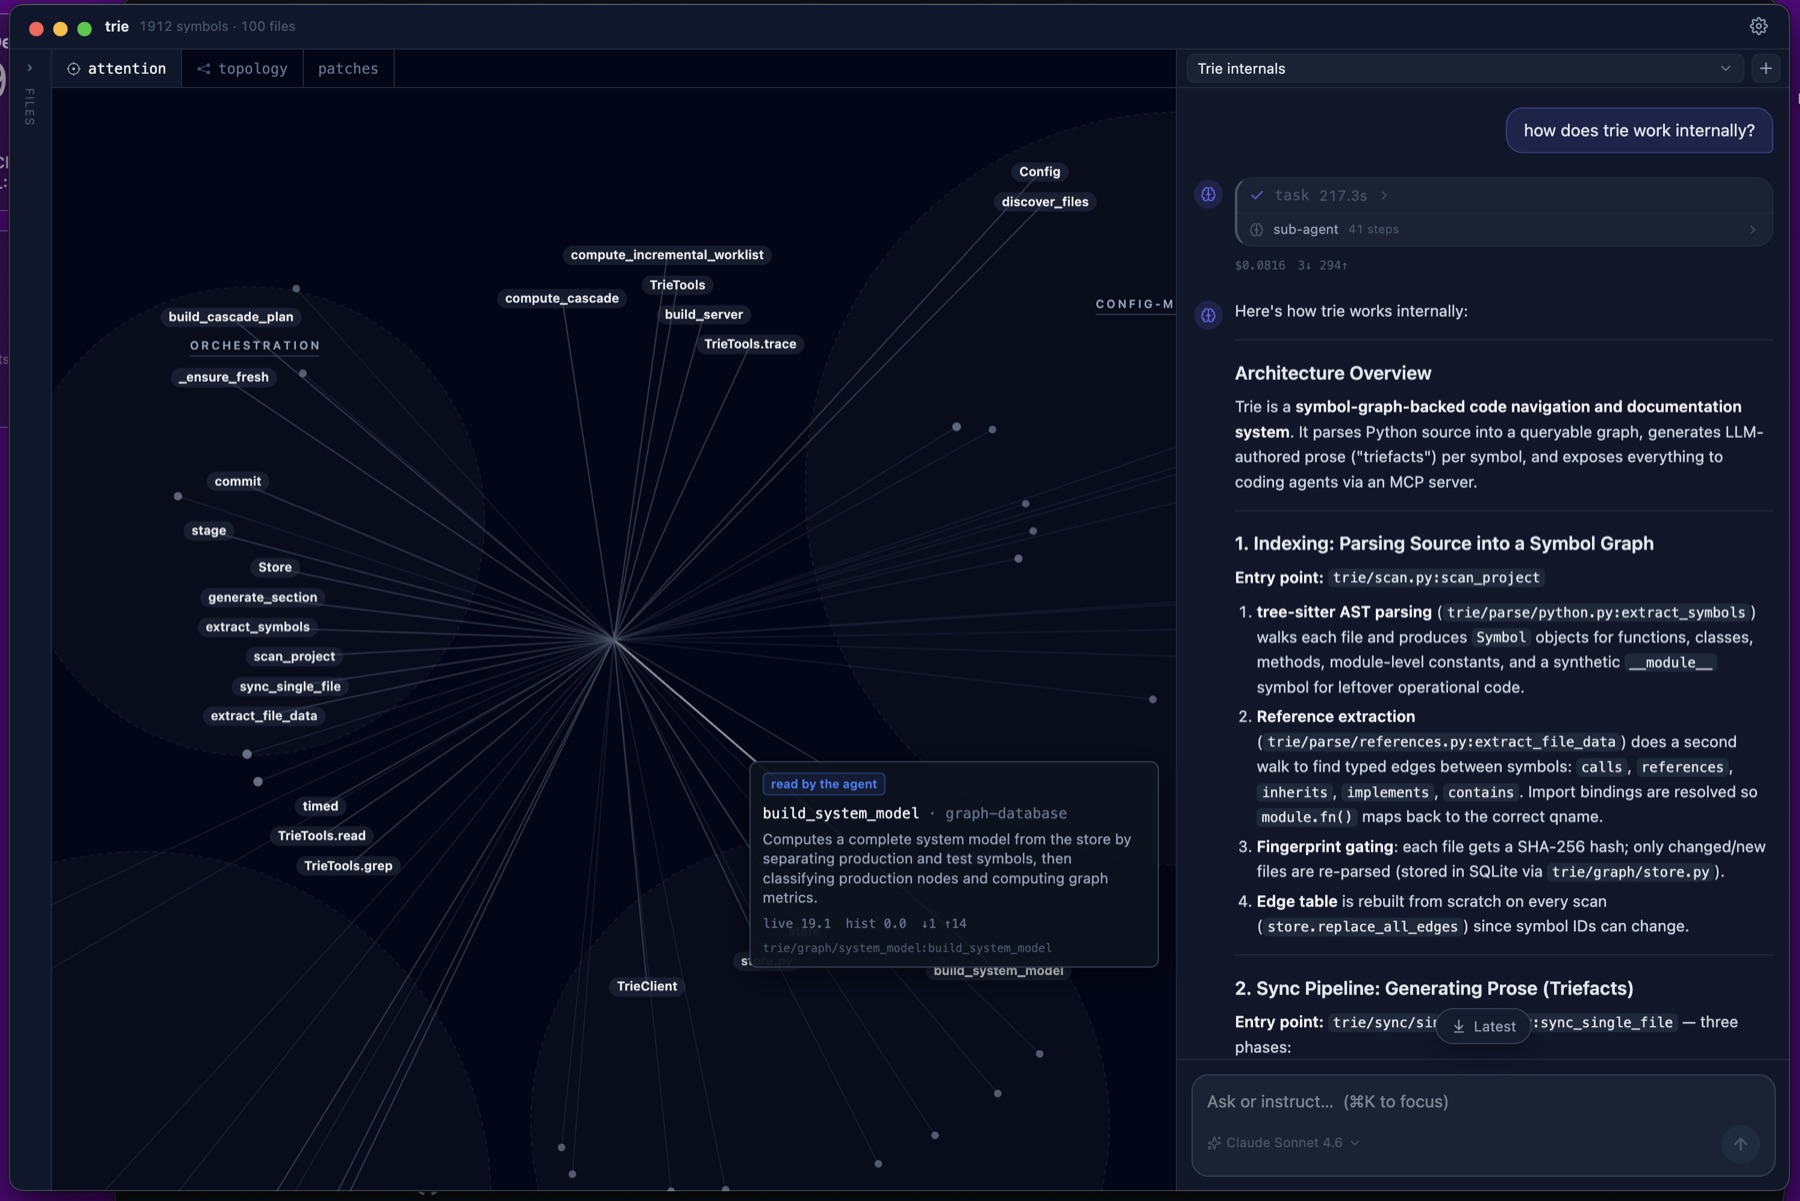Click the send arrow button
Viewport: 1800px width, 1201px height.
[1740, 1144]
